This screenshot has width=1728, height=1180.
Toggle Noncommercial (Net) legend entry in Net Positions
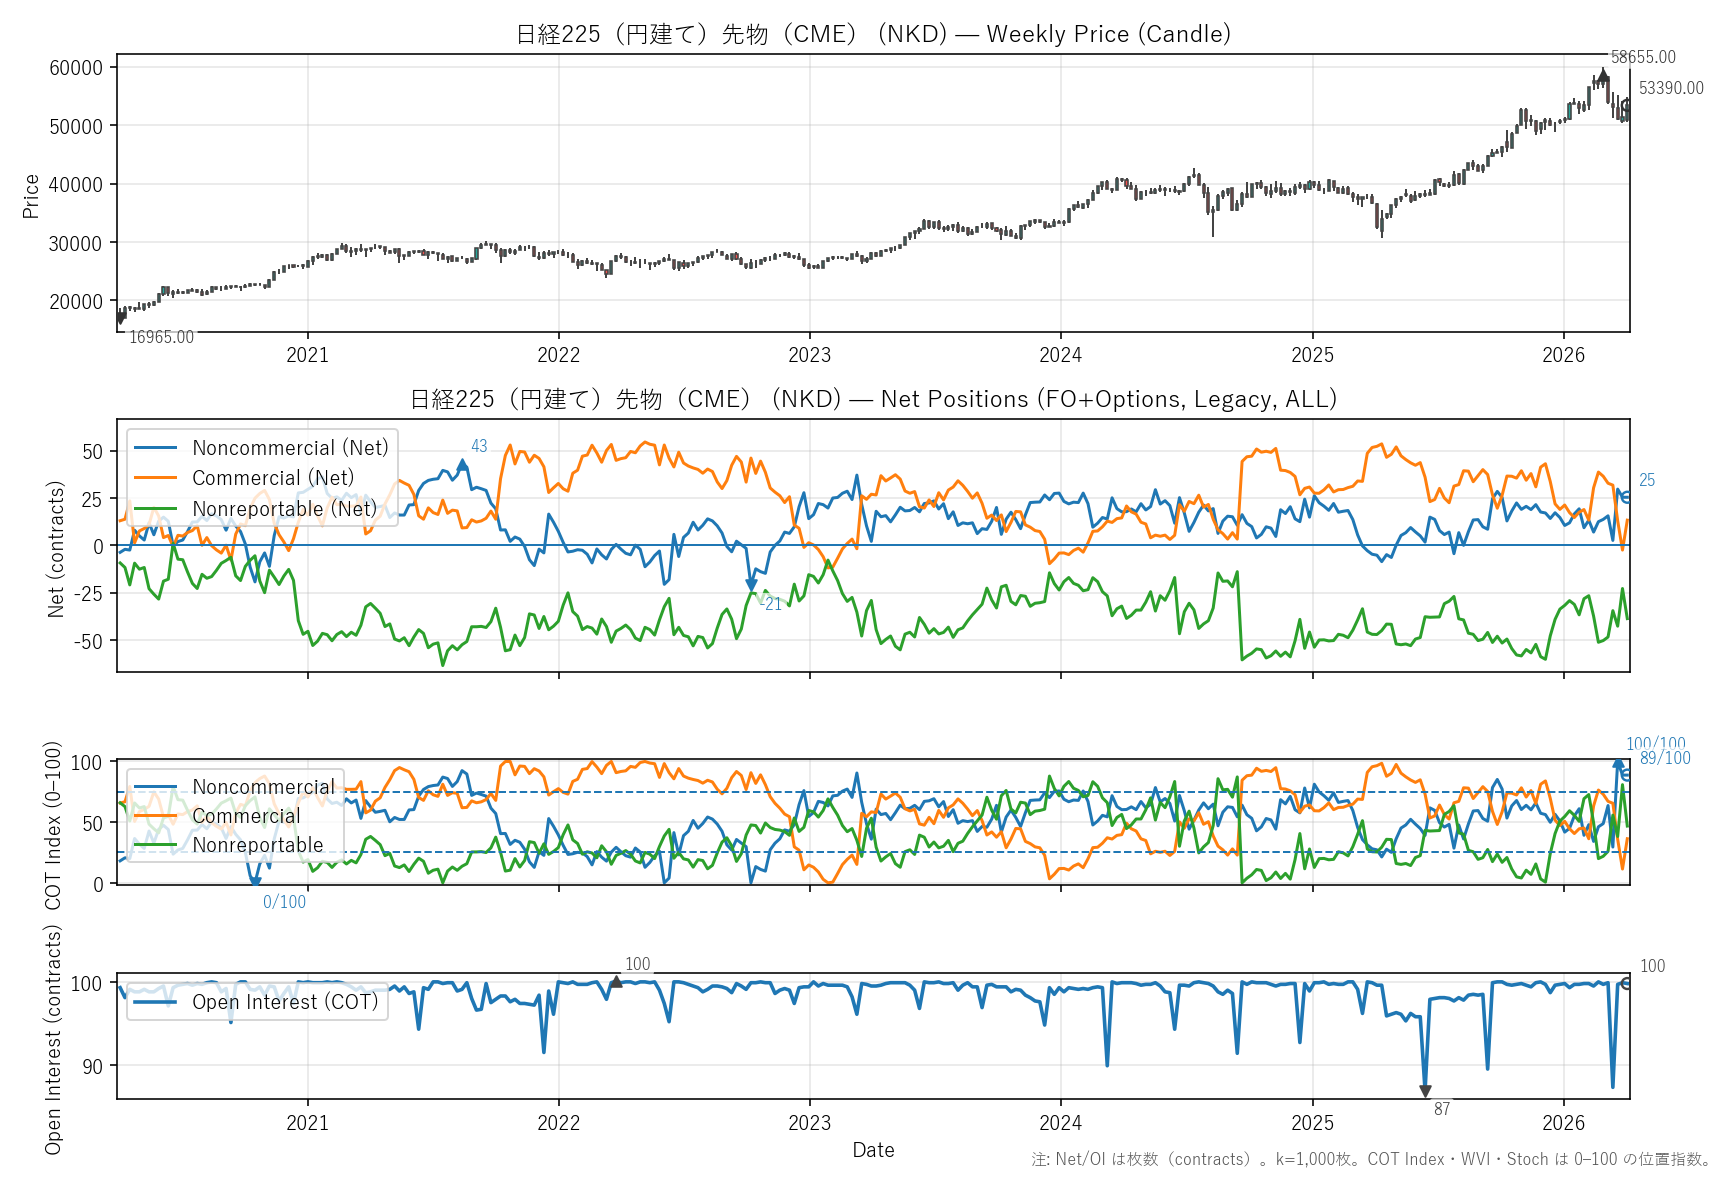(289, 448)
